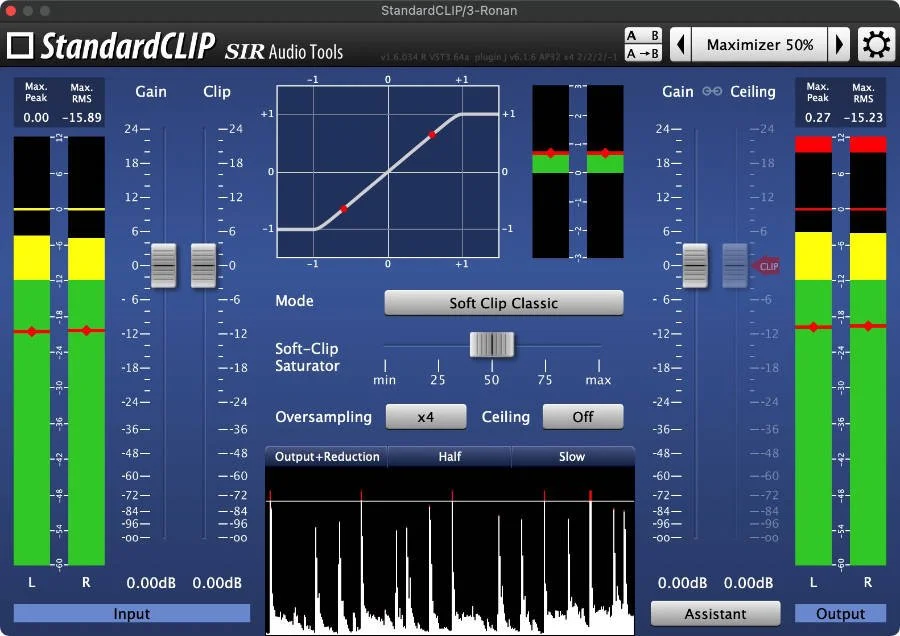Open the Soft Clip Classic mode selector
Screen dimensions: 900x636
(x=503, y=302)
